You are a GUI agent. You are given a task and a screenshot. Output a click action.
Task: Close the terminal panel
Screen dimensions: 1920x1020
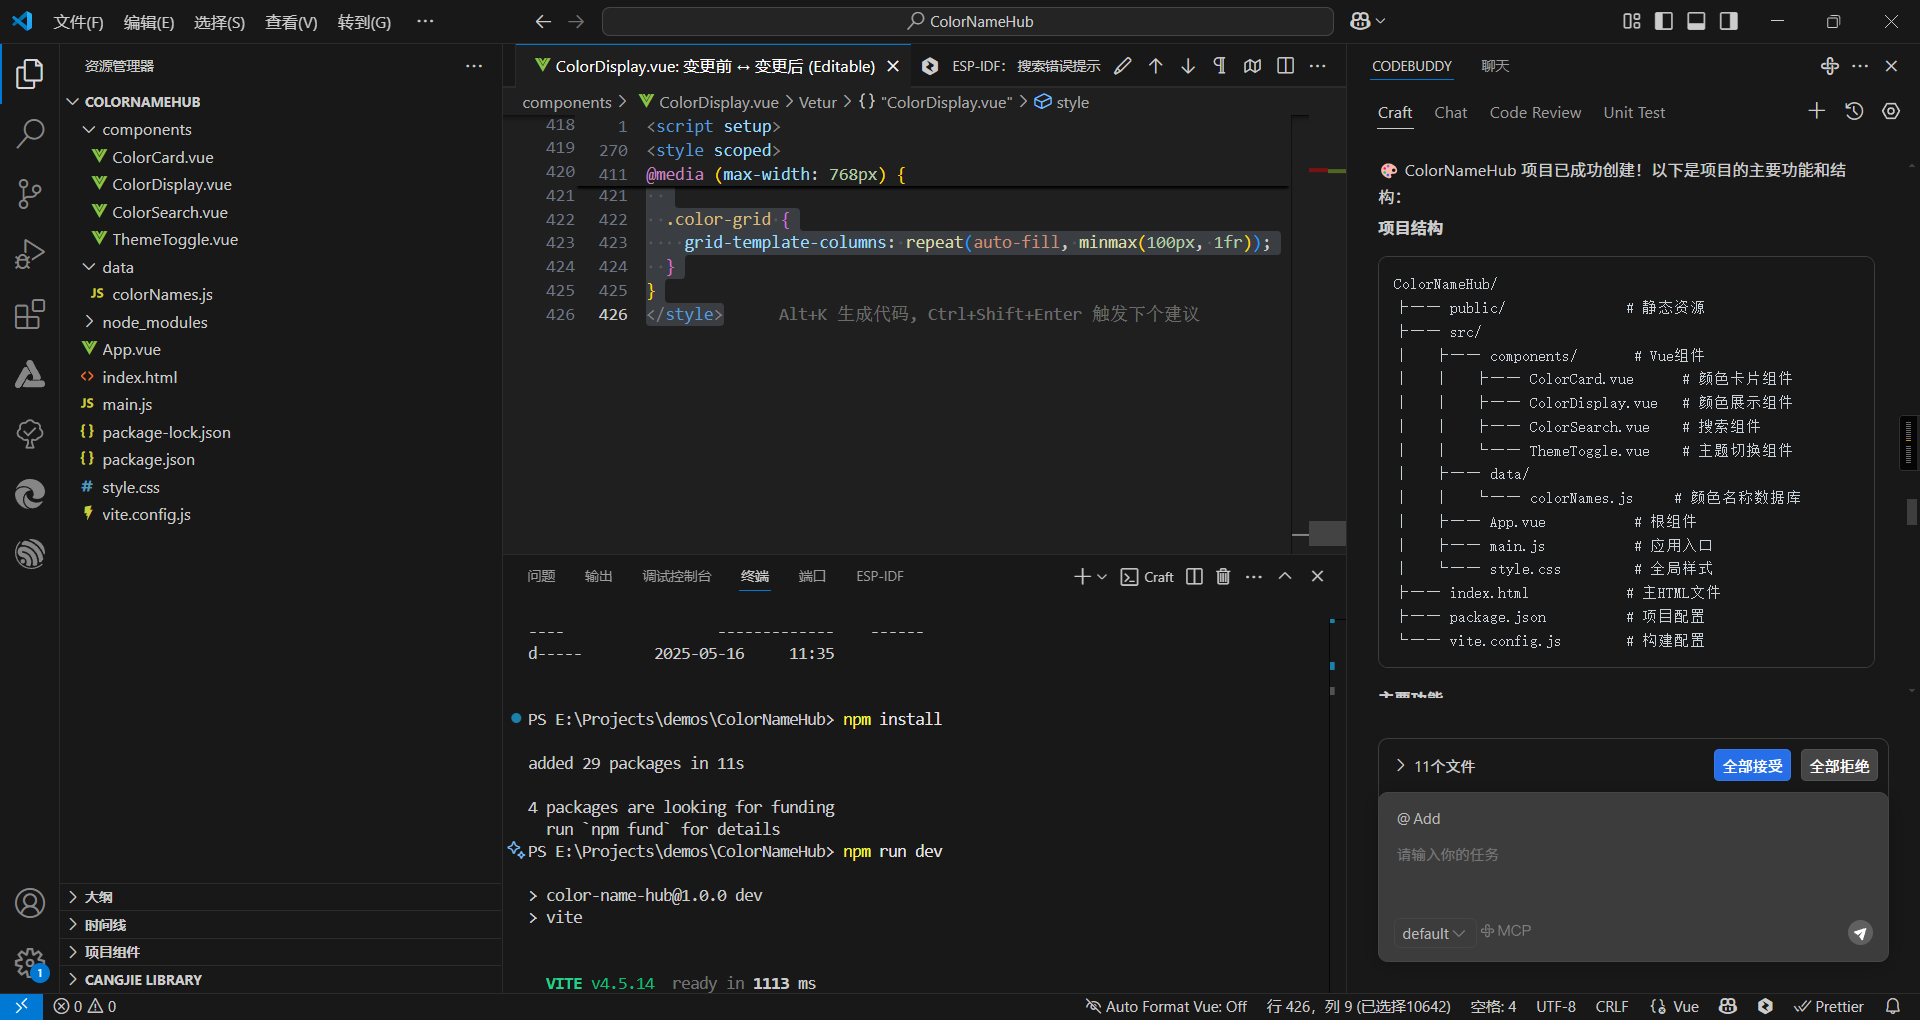point(1318,577)
